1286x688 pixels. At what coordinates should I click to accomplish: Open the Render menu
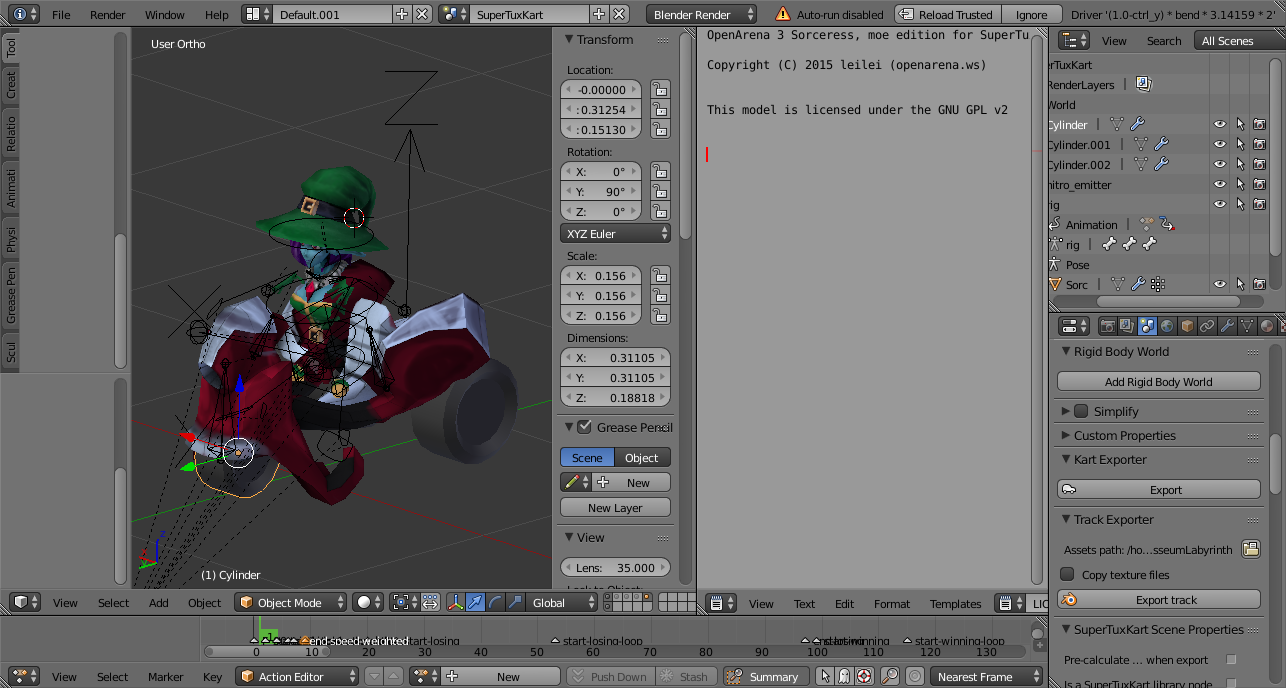[108, 15]
